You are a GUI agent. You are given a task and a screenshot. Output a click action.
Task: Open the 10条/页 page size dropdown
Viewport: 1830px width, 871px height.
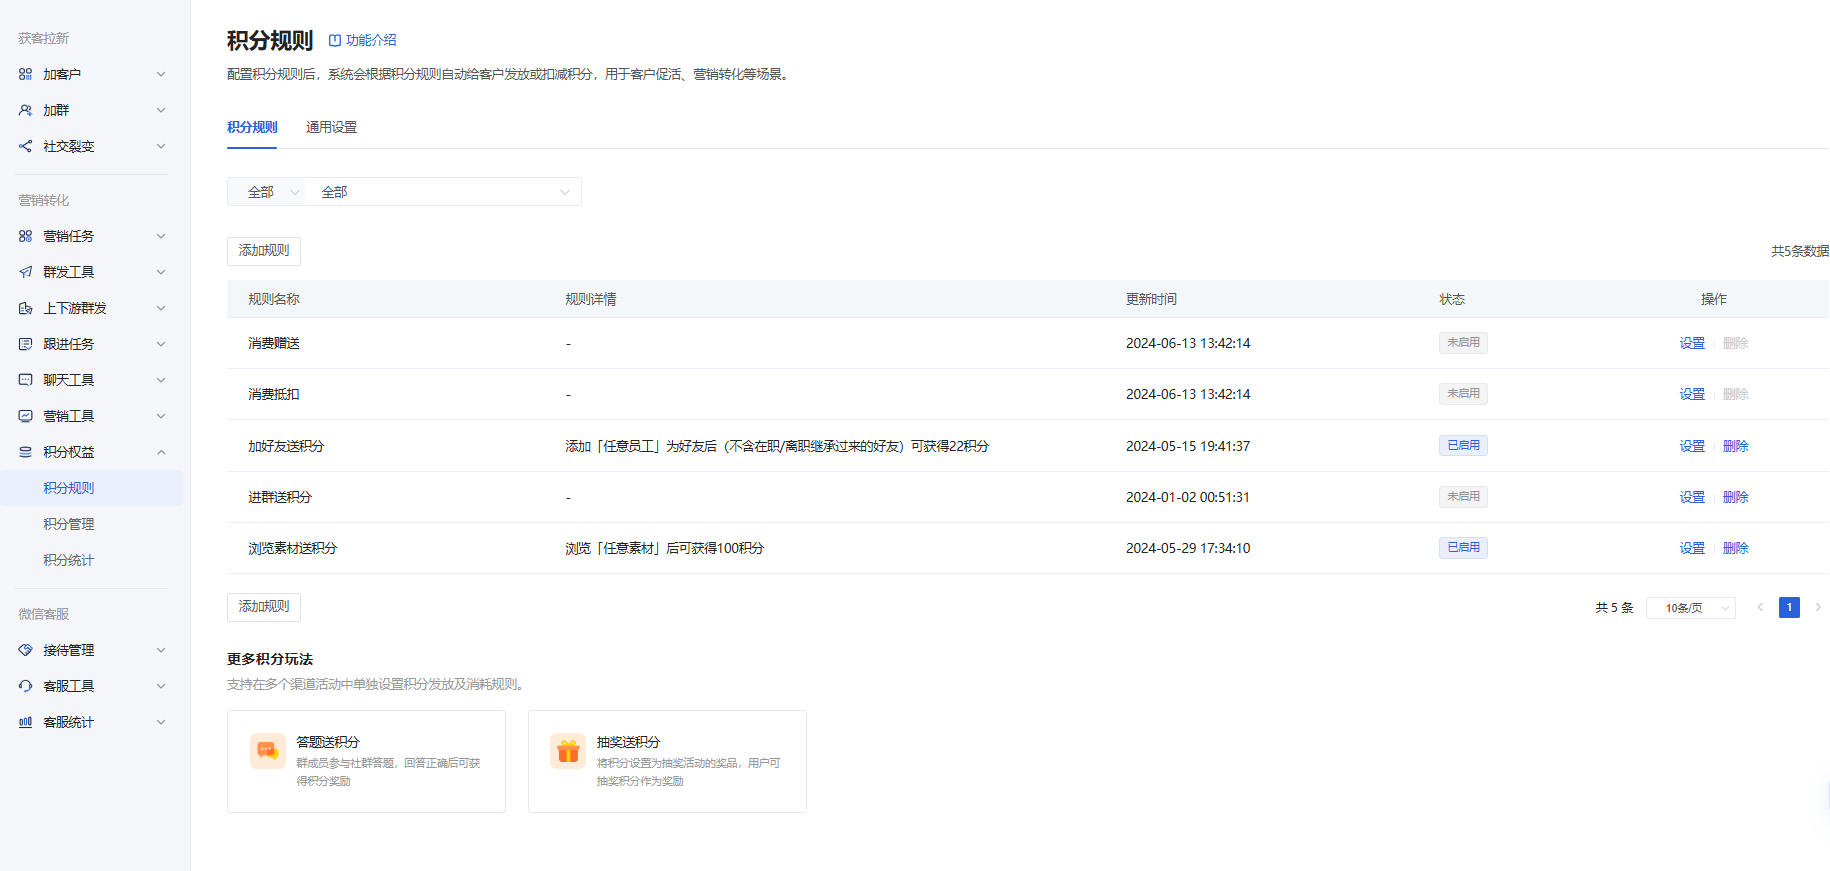(x=1691, y=608)
